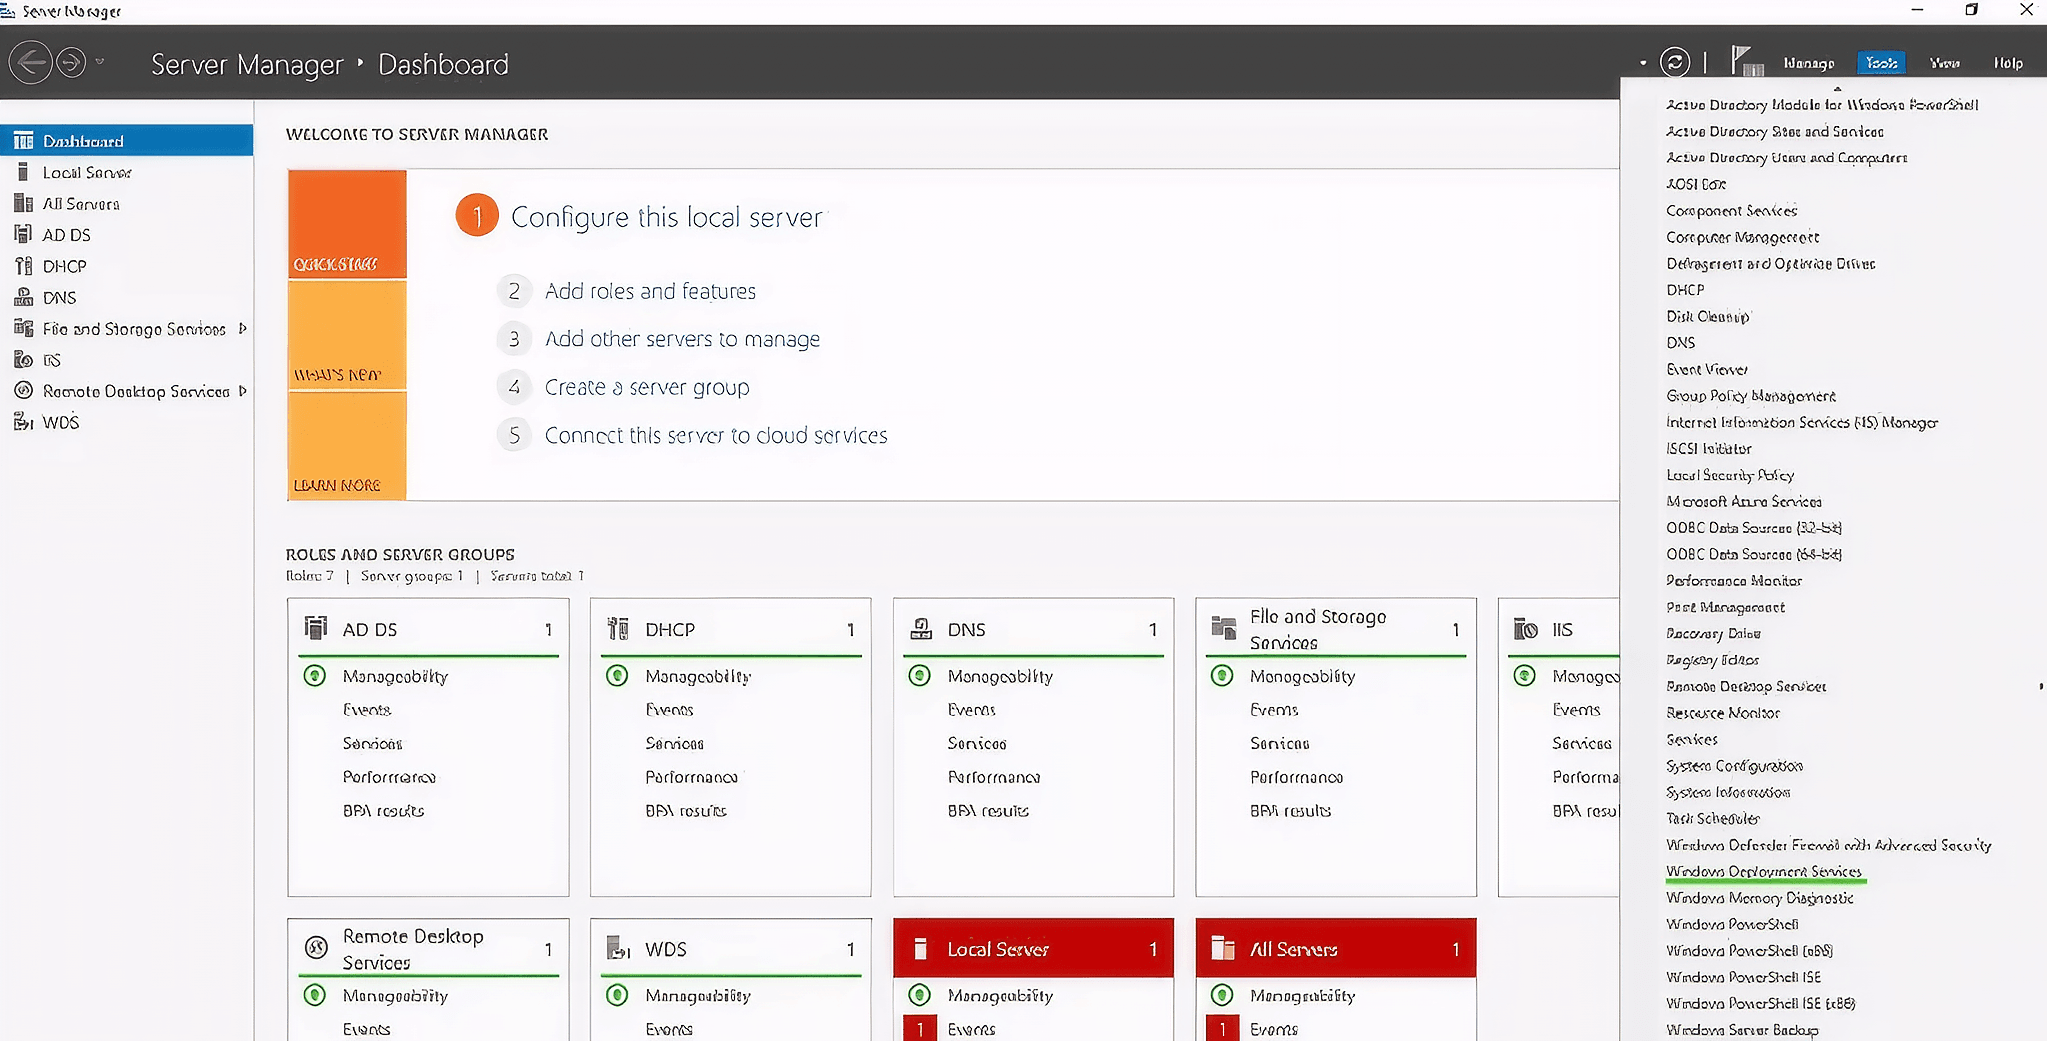Click the IIS sidebar icon

point(23,359)
